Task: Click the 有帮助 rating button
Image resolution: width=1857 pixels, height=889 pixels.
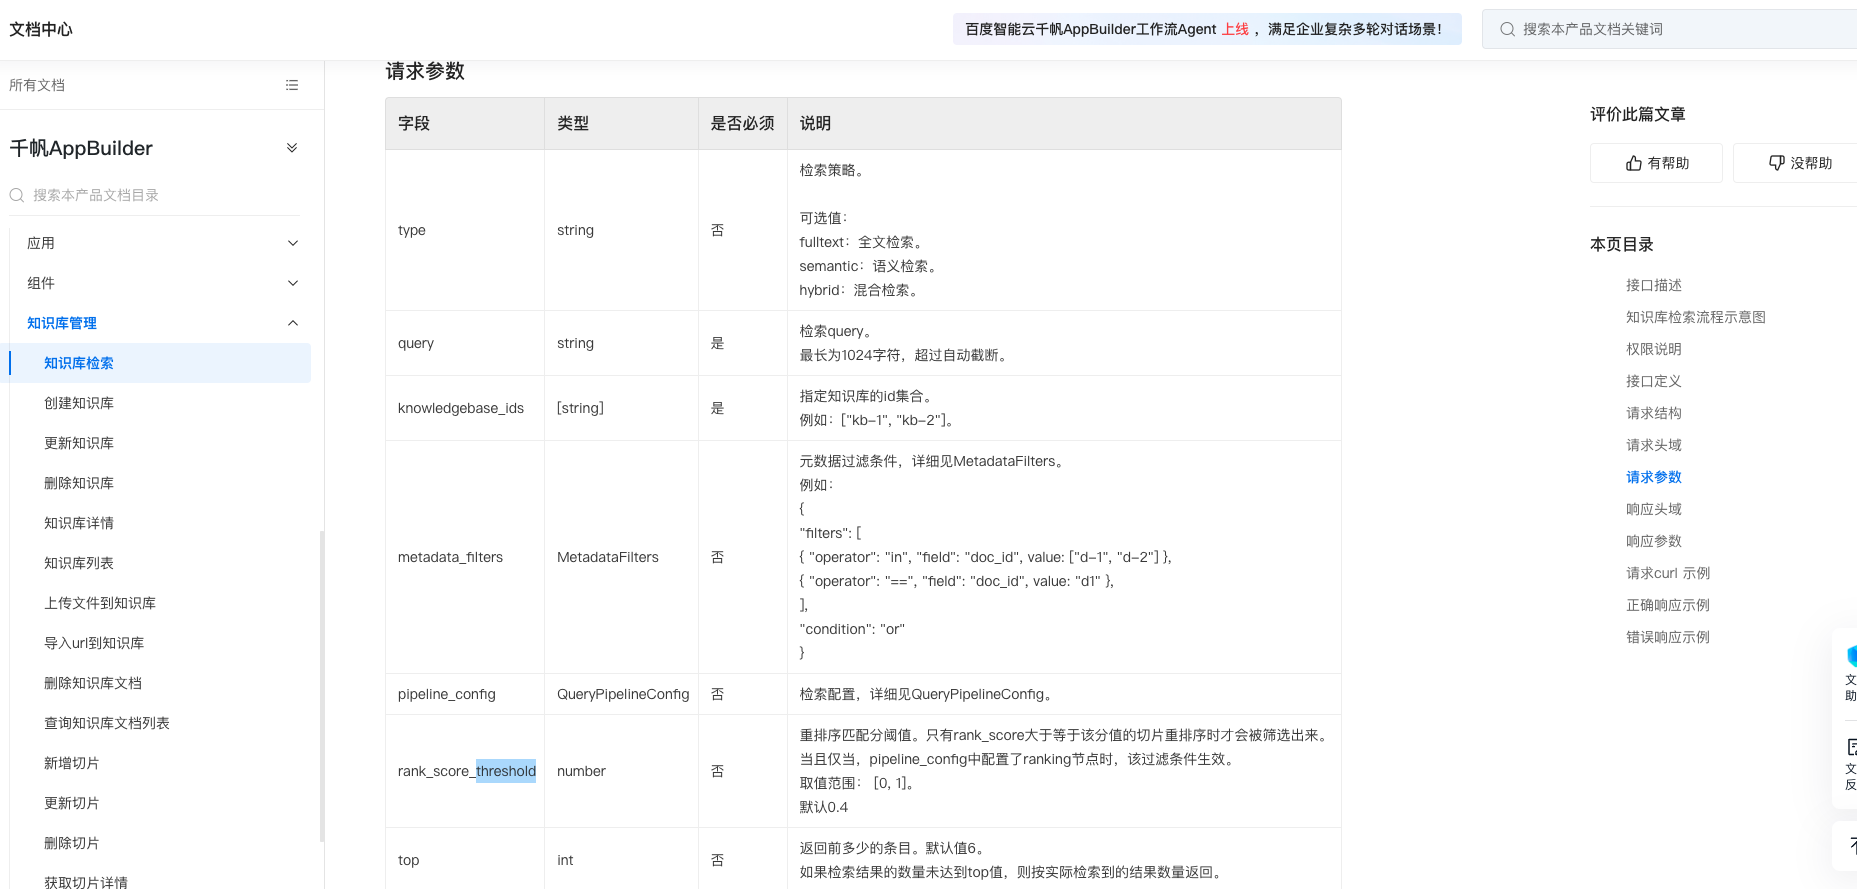Action: point(1656,163)
